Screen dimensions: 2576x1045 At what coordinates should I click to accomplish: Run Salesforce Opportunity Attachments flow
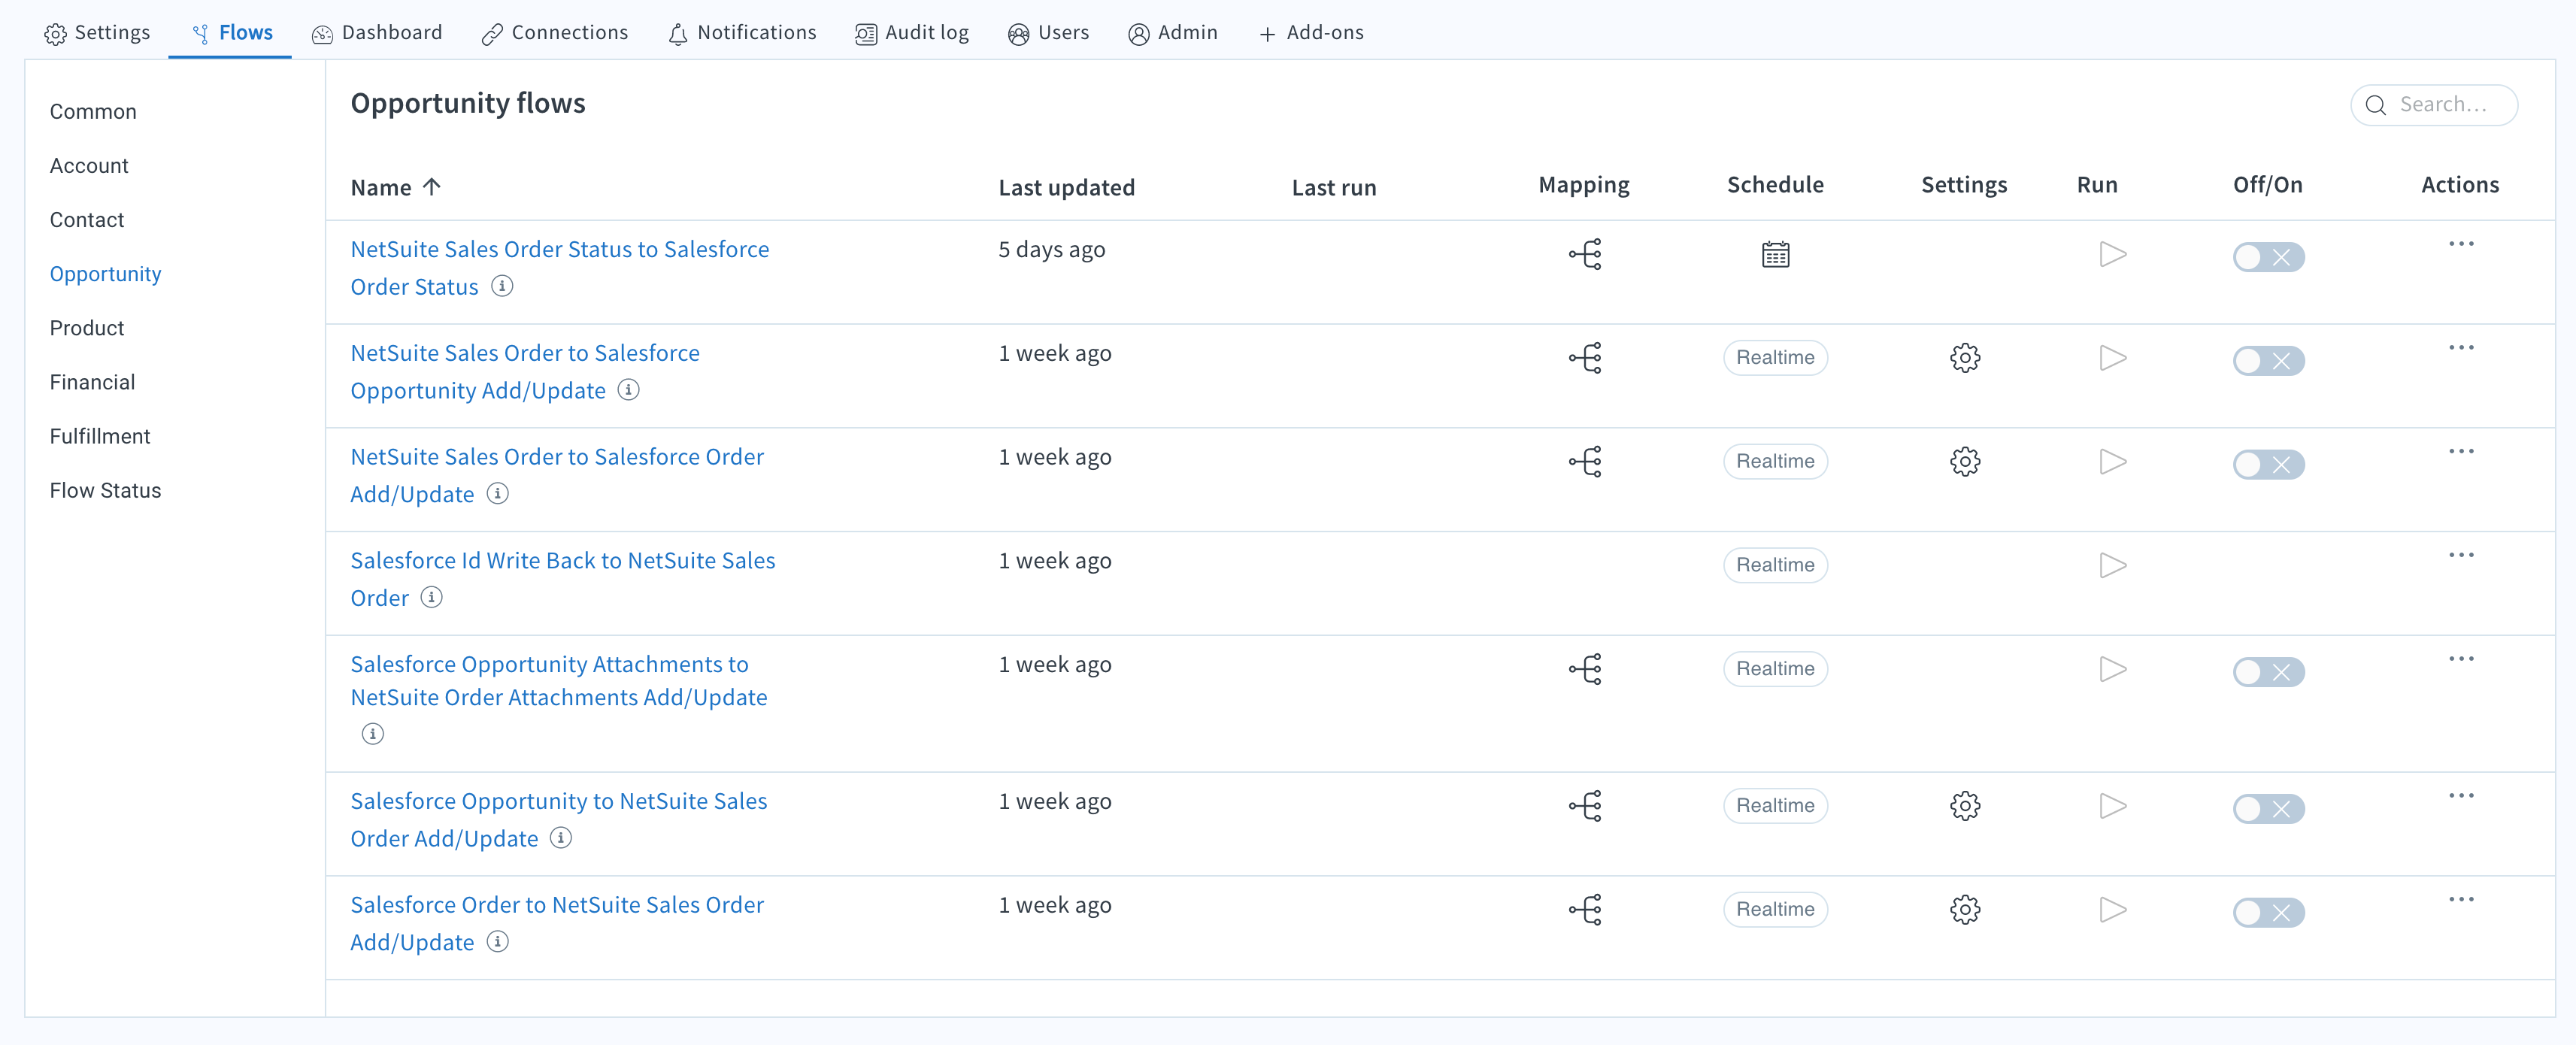tap(2112, 669)
